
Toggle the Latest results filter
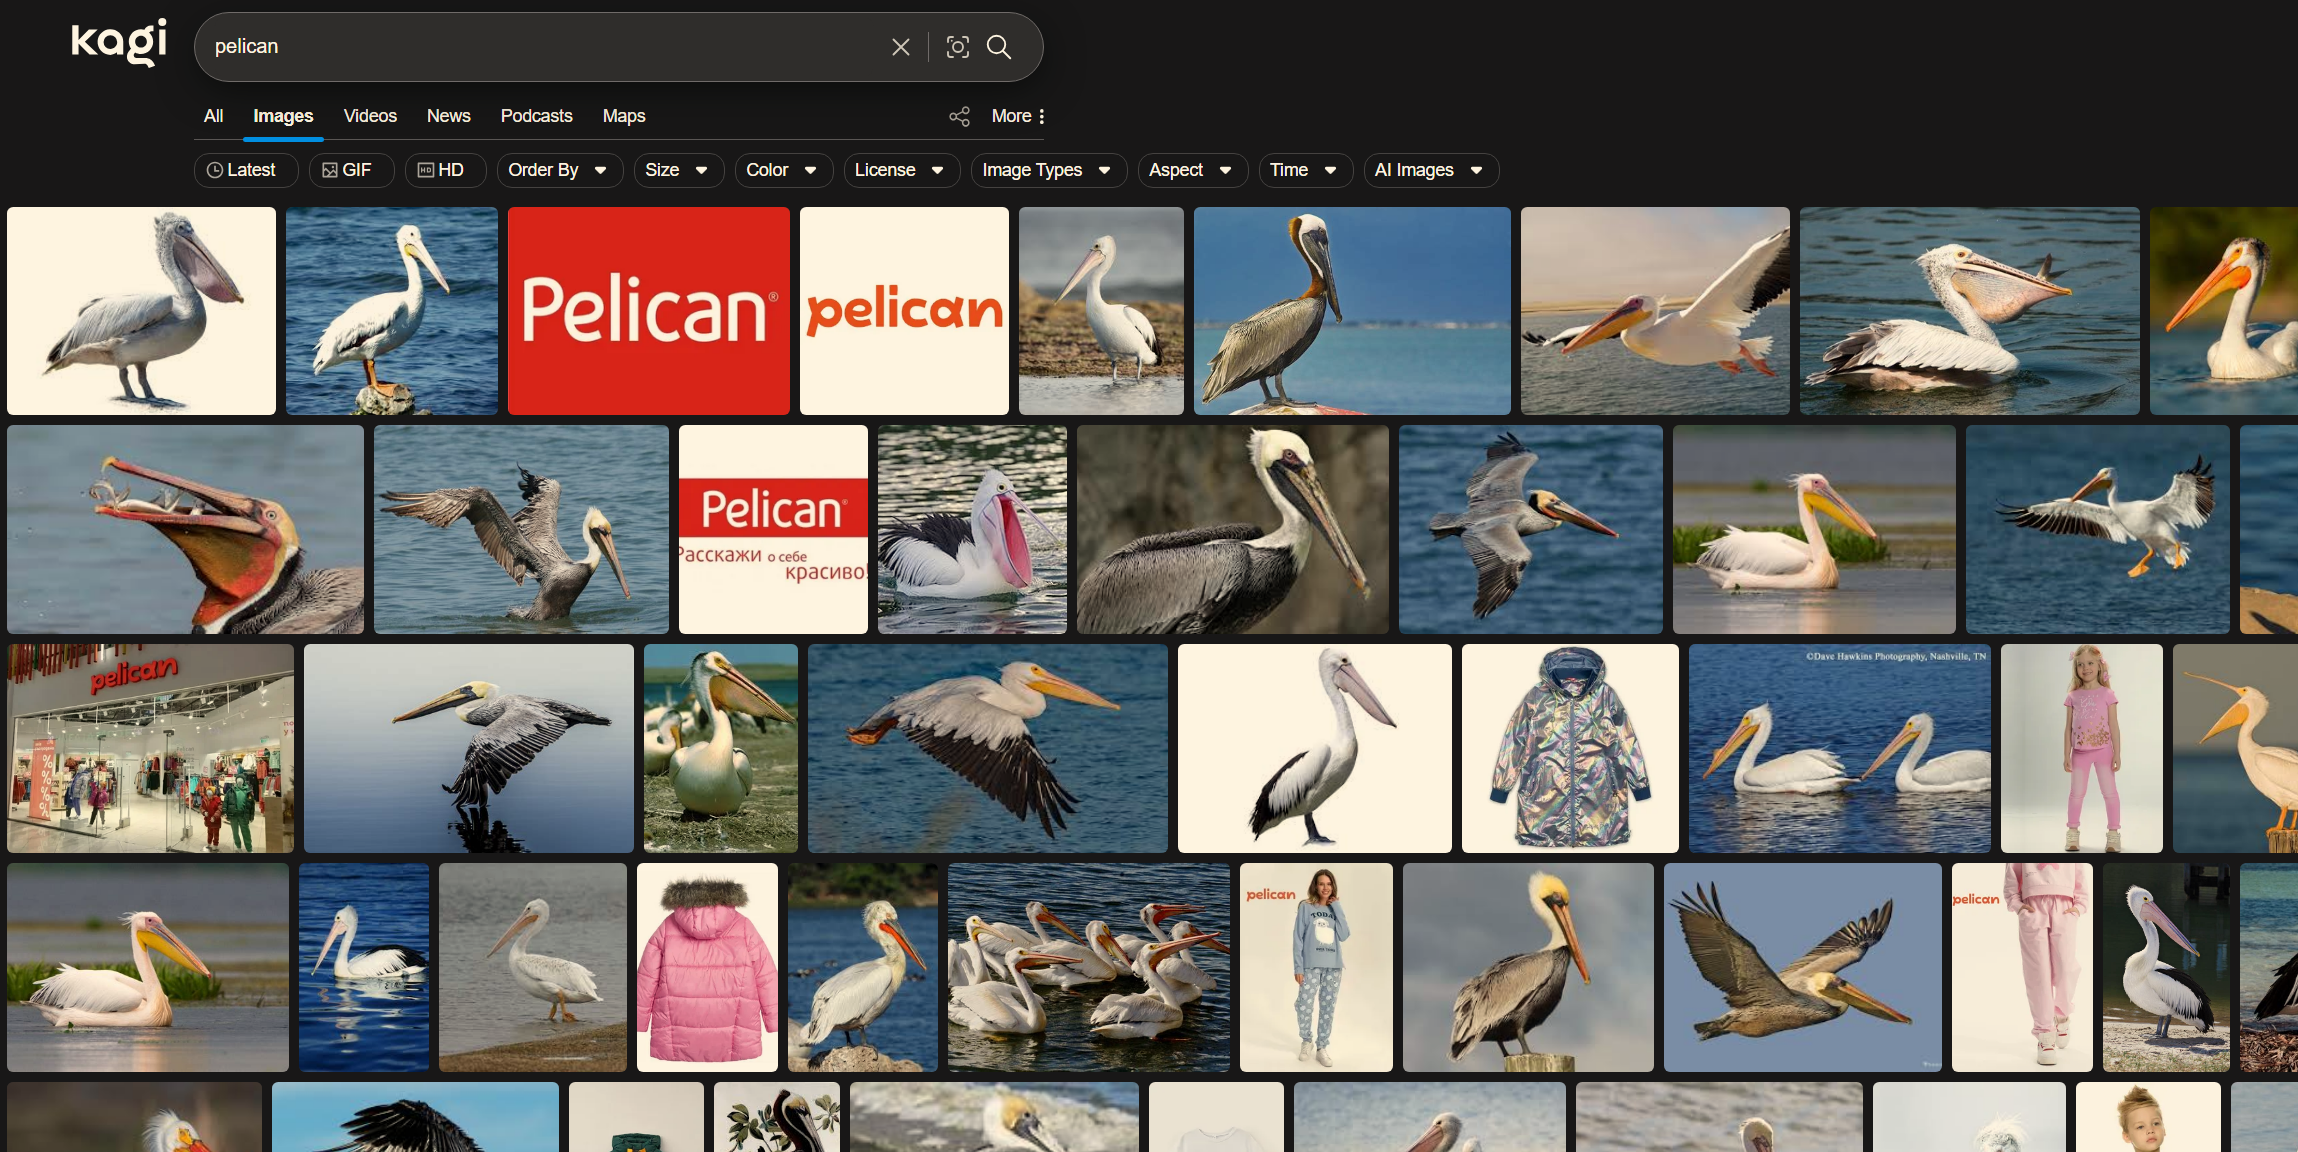point(245,170)
